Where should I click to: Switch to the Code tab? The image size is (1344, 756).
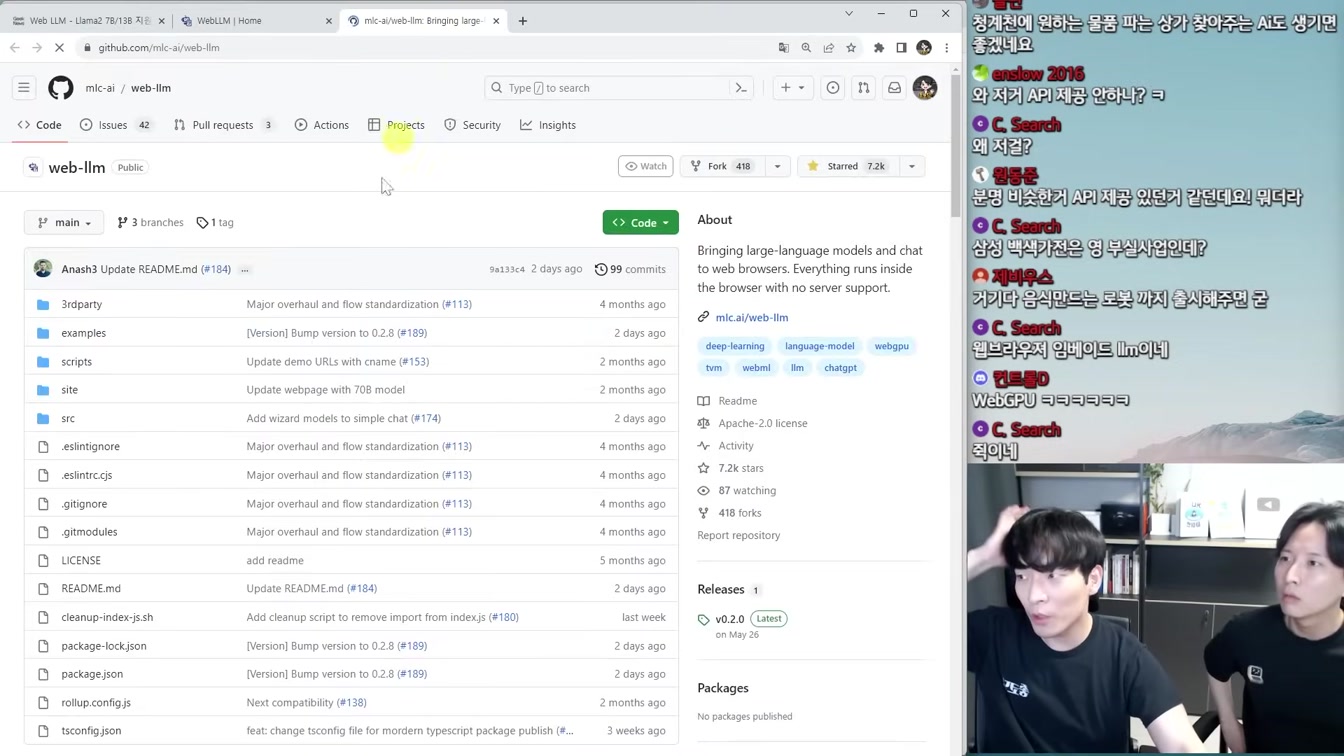click(x=40, y=125)
